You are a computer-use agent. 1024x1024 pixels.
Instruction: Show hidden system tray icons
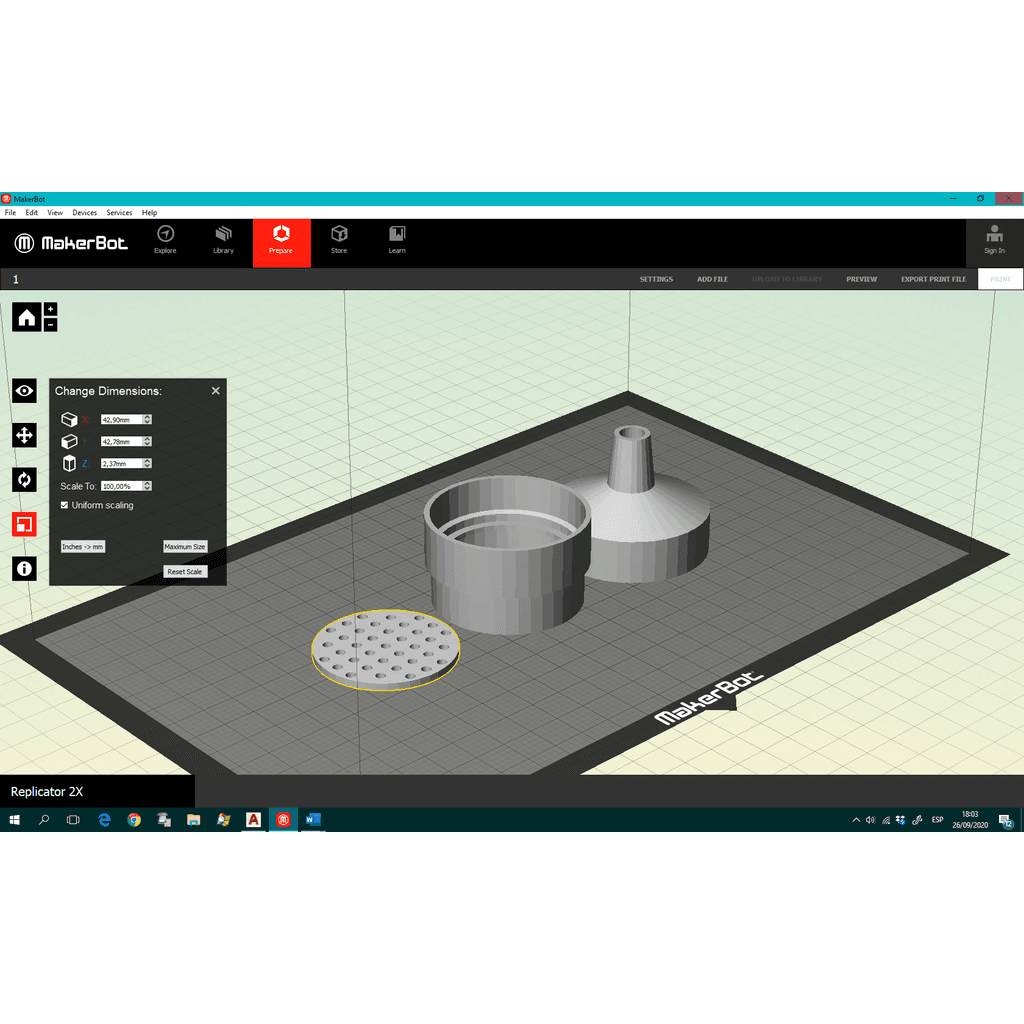pyautogui.click(x=856, y=820)
